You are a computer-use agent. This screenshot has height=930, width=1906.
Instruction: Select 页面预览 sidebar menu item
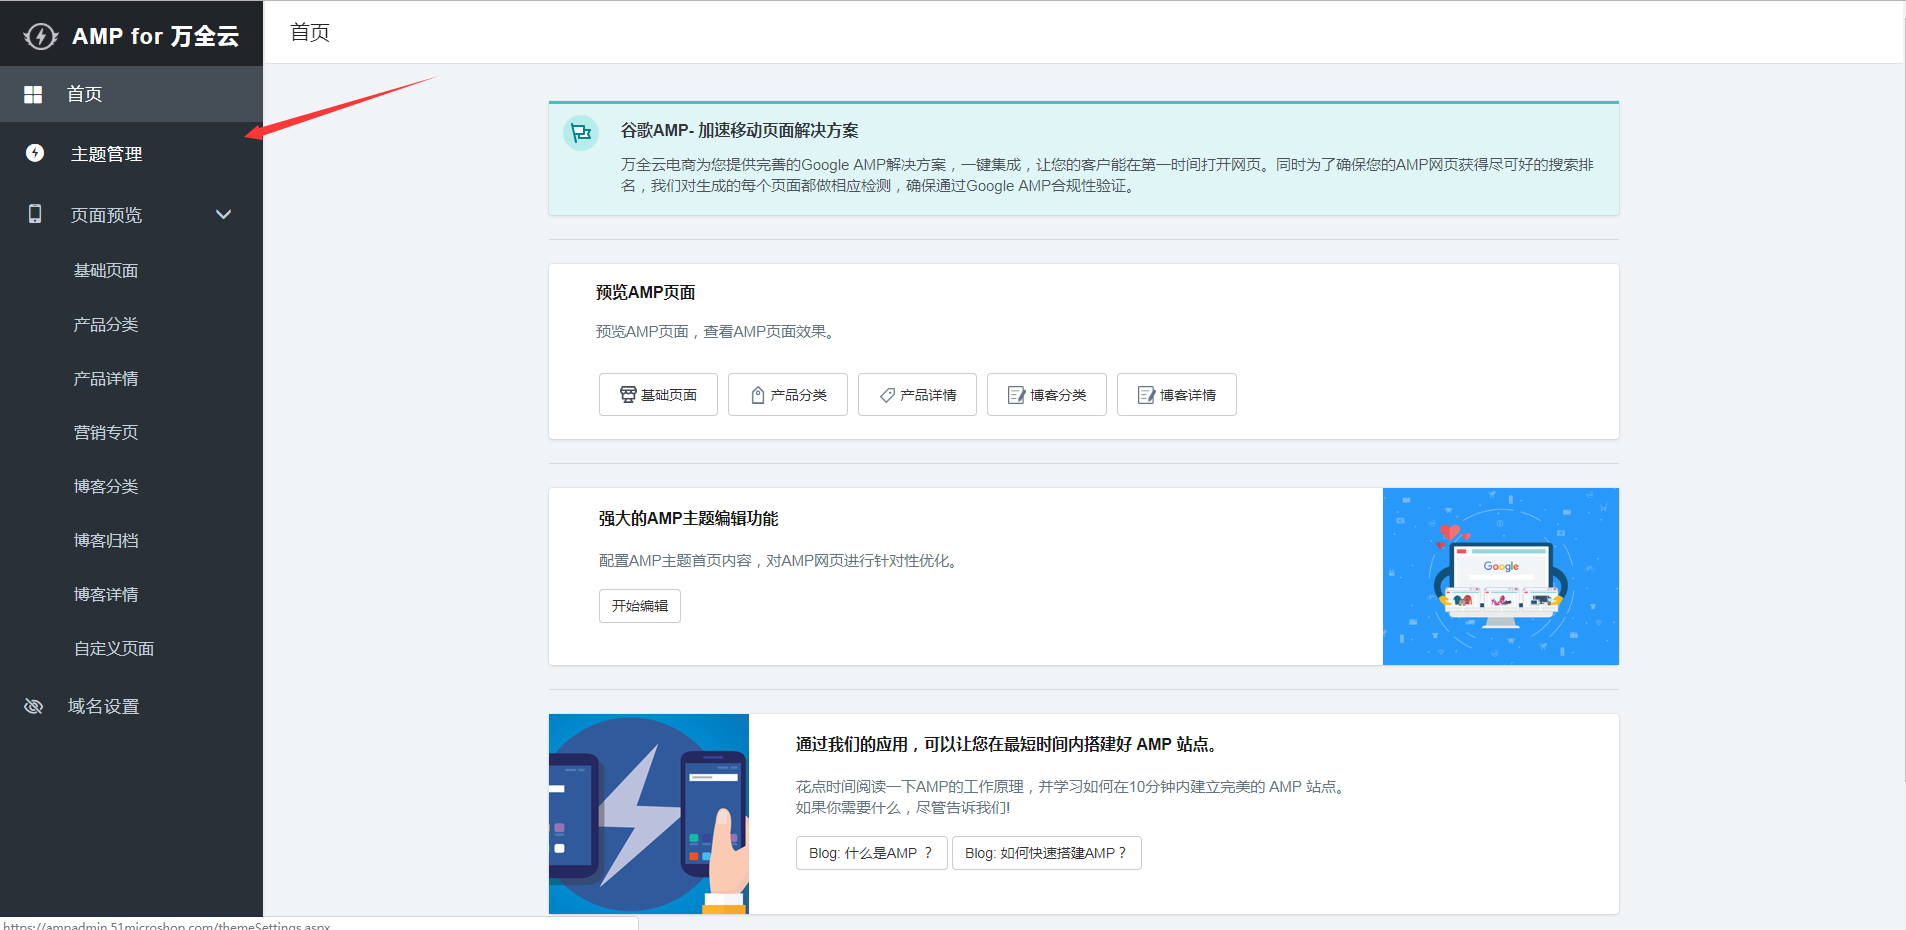click(x=131, y=215)
